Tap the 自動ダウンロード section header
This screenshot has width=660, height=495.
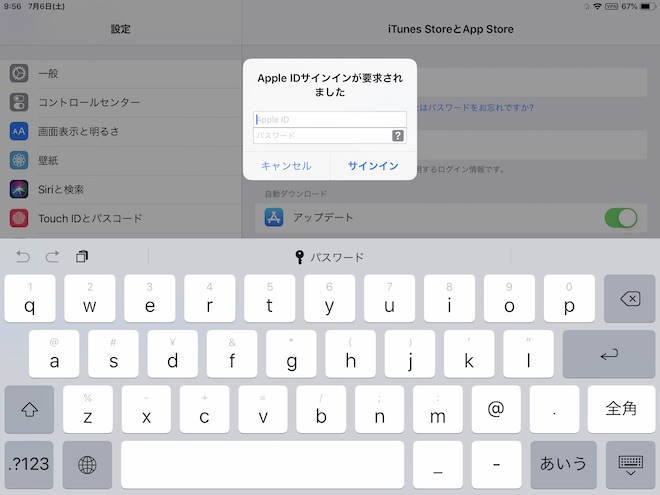(295, 194)
